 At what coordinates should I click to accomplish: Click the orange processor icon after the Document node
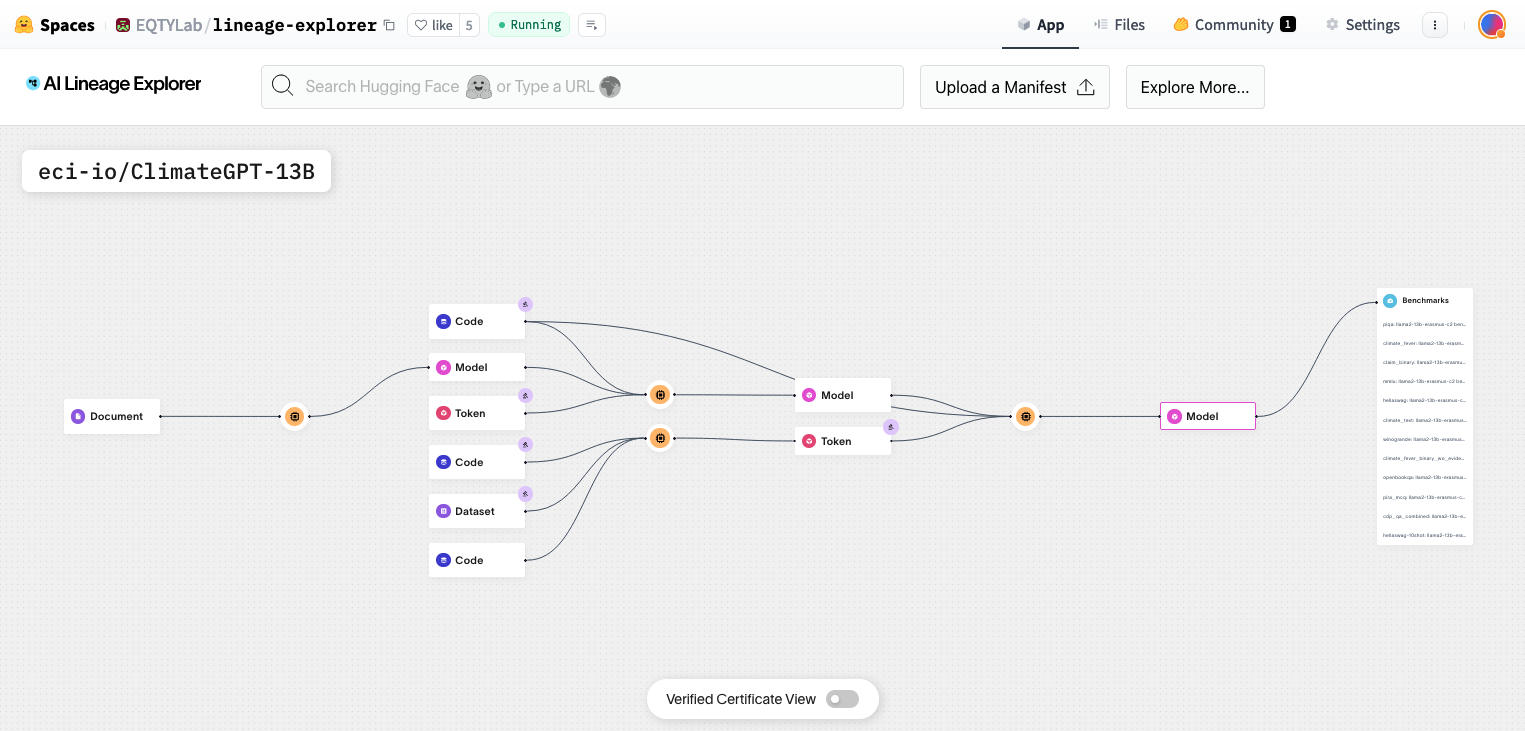tap(294, 416)
